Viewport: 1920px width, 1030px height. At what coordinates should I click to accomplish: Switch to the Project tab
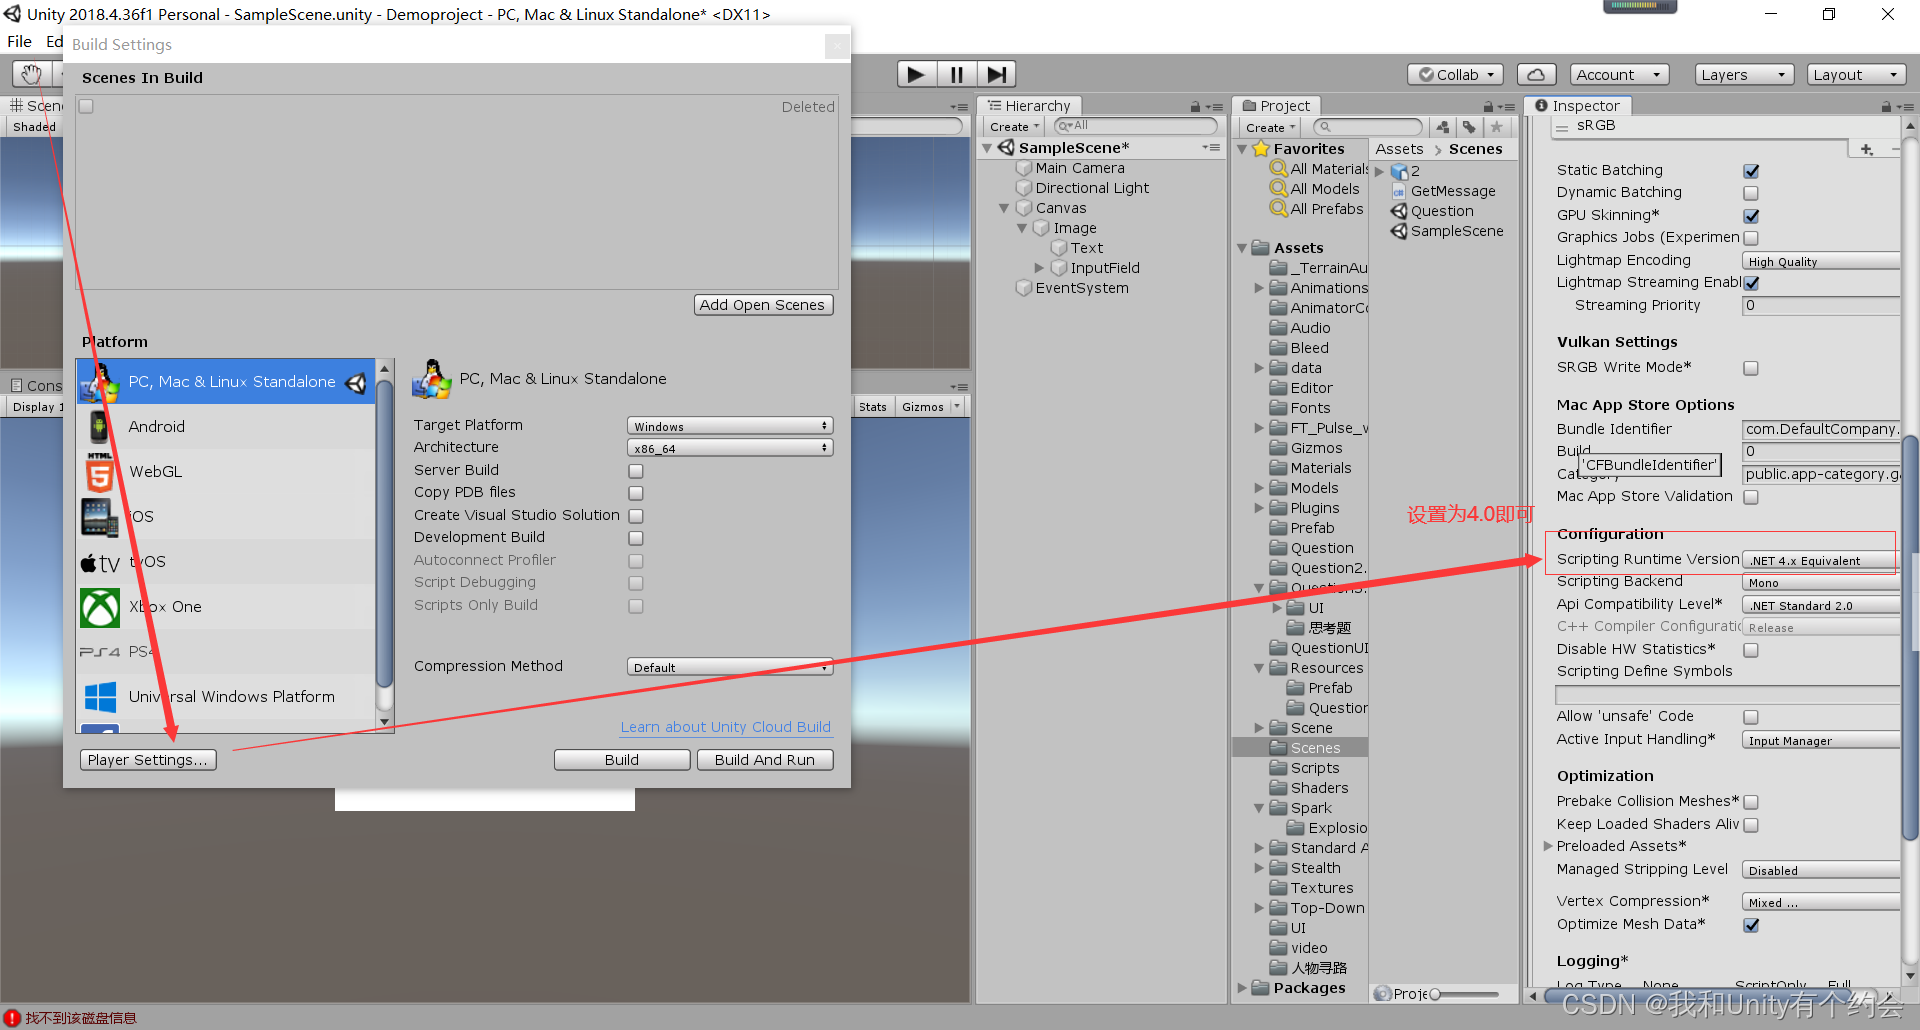pyautogui.click(x=1275, y=106)
